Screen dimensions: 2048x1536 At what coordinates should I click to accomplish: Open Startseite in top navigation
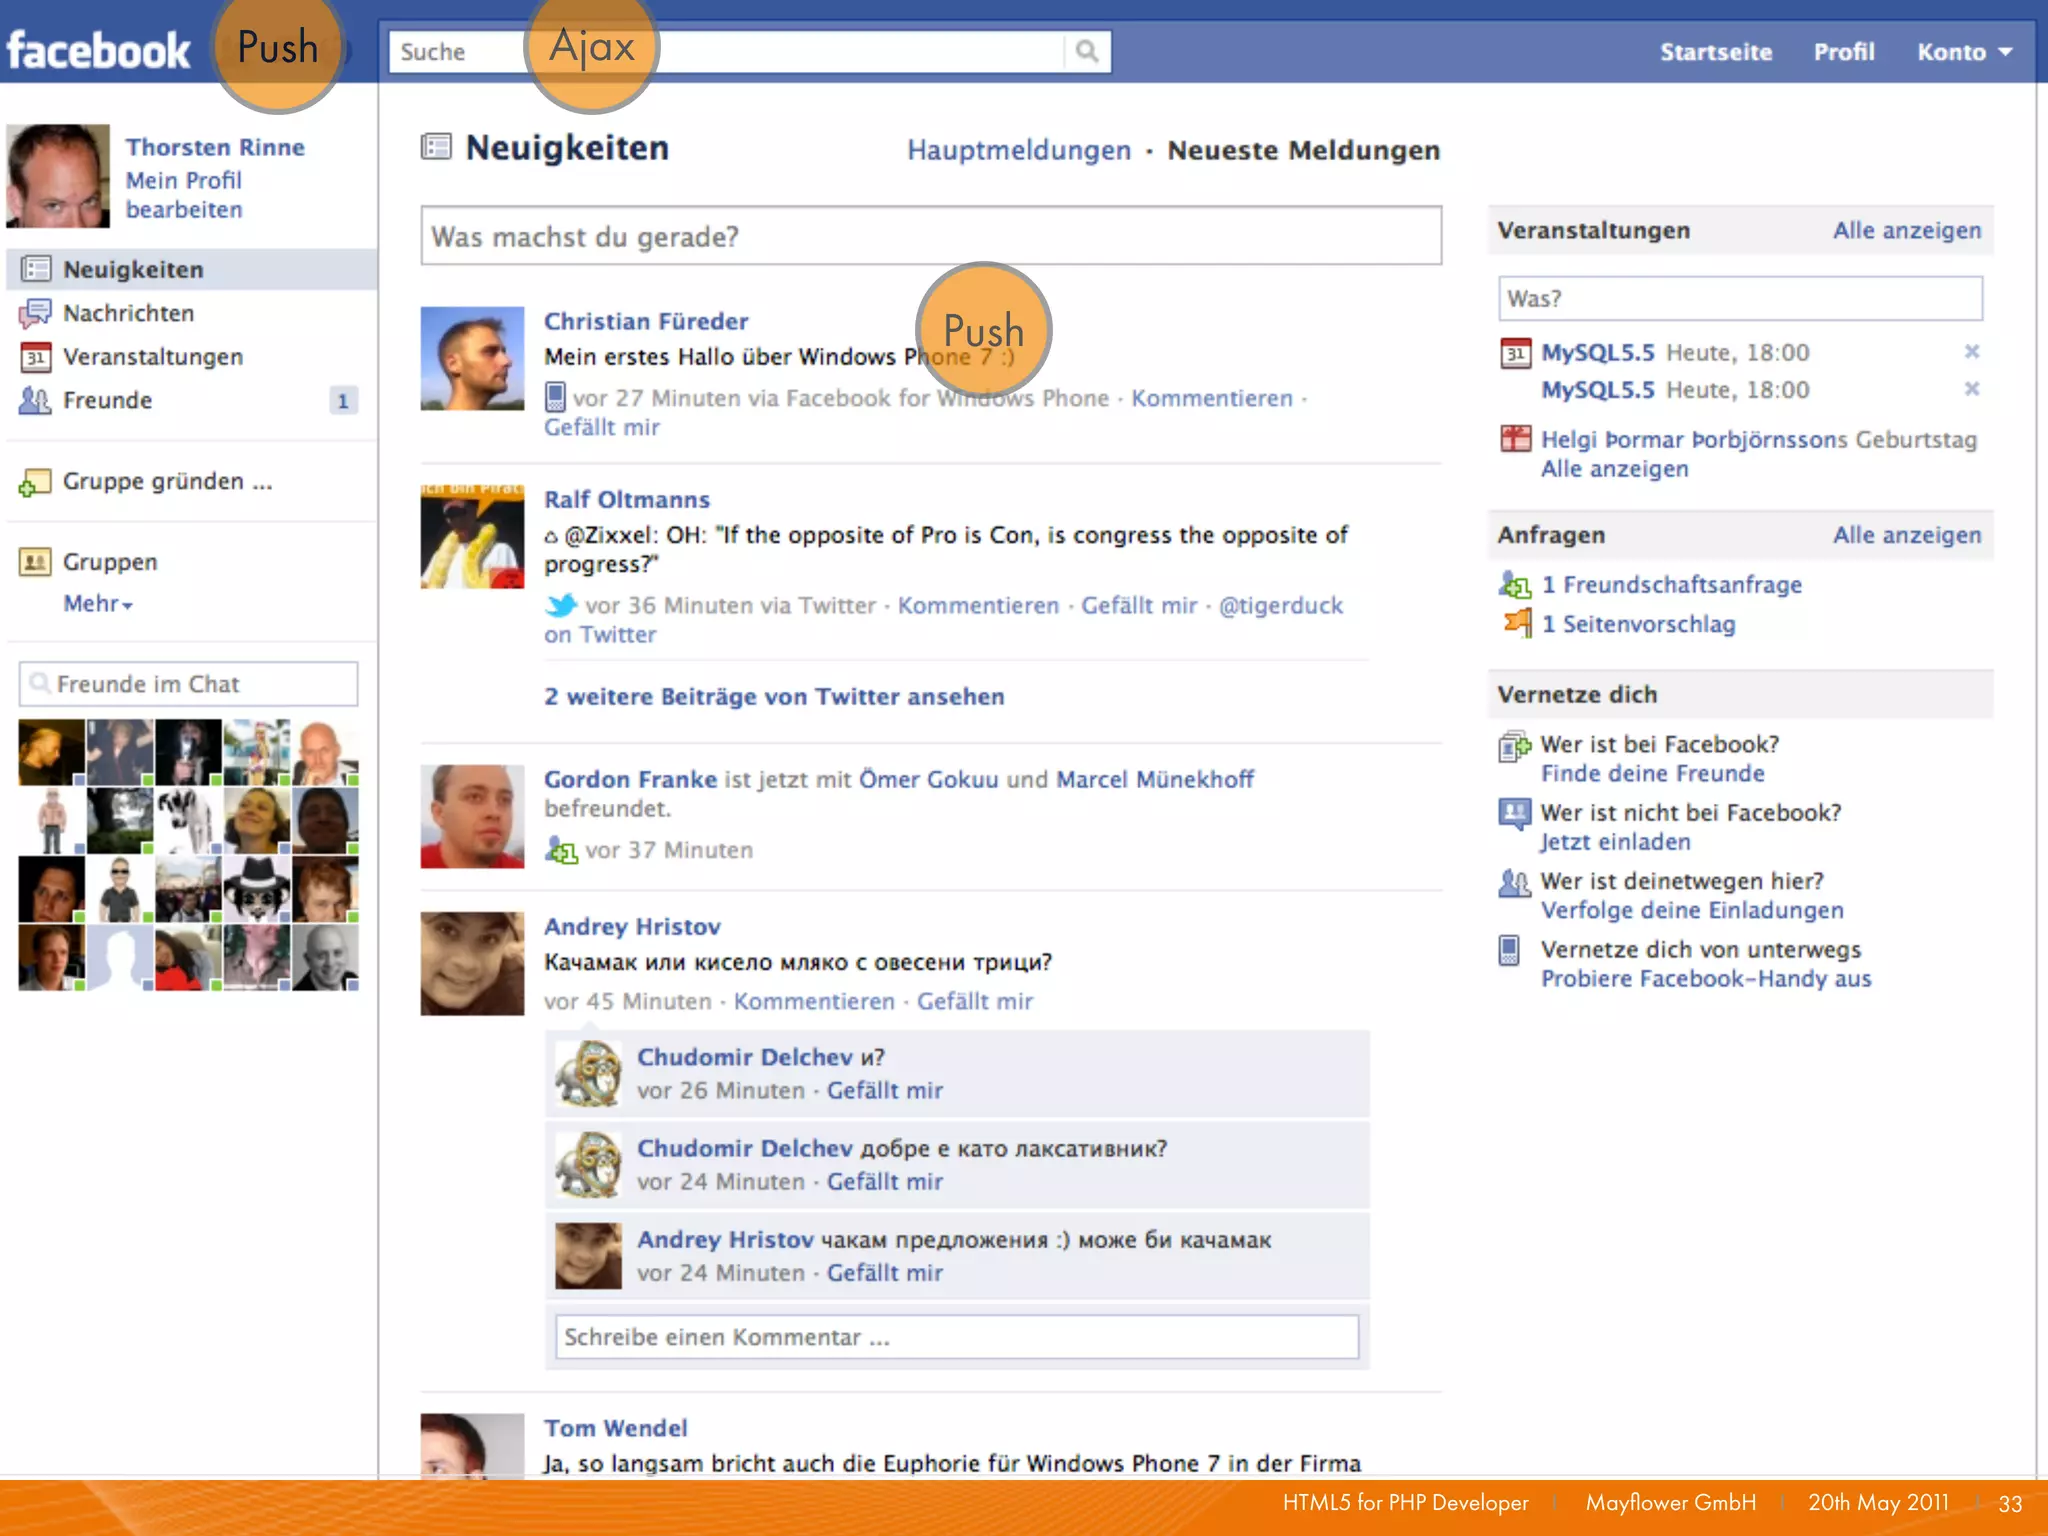(1715, 52)
